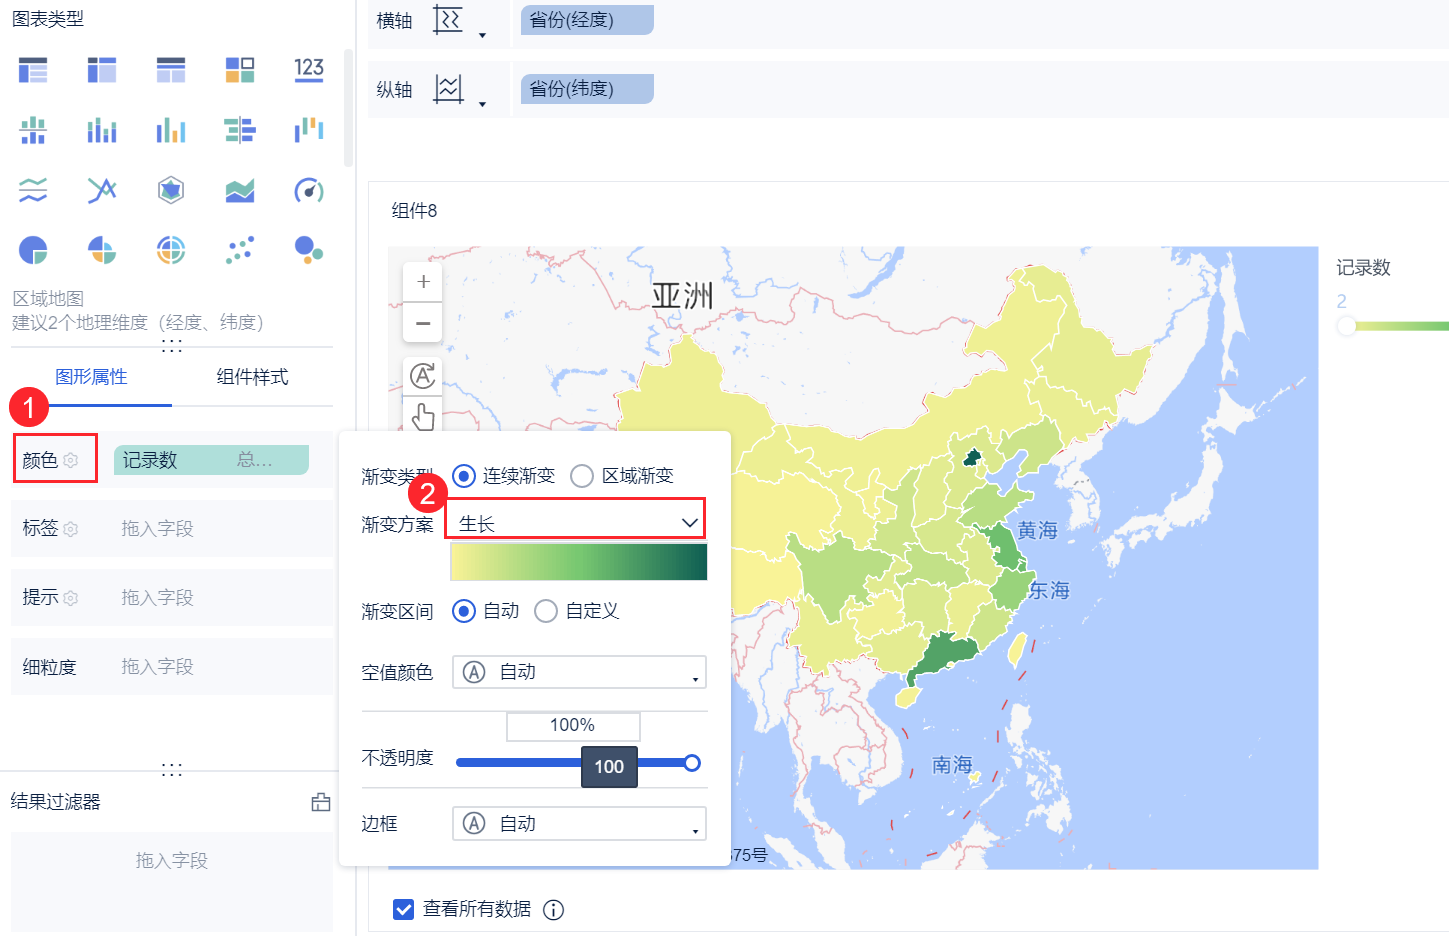Choose the waterfall chart icon

[309, 130]
